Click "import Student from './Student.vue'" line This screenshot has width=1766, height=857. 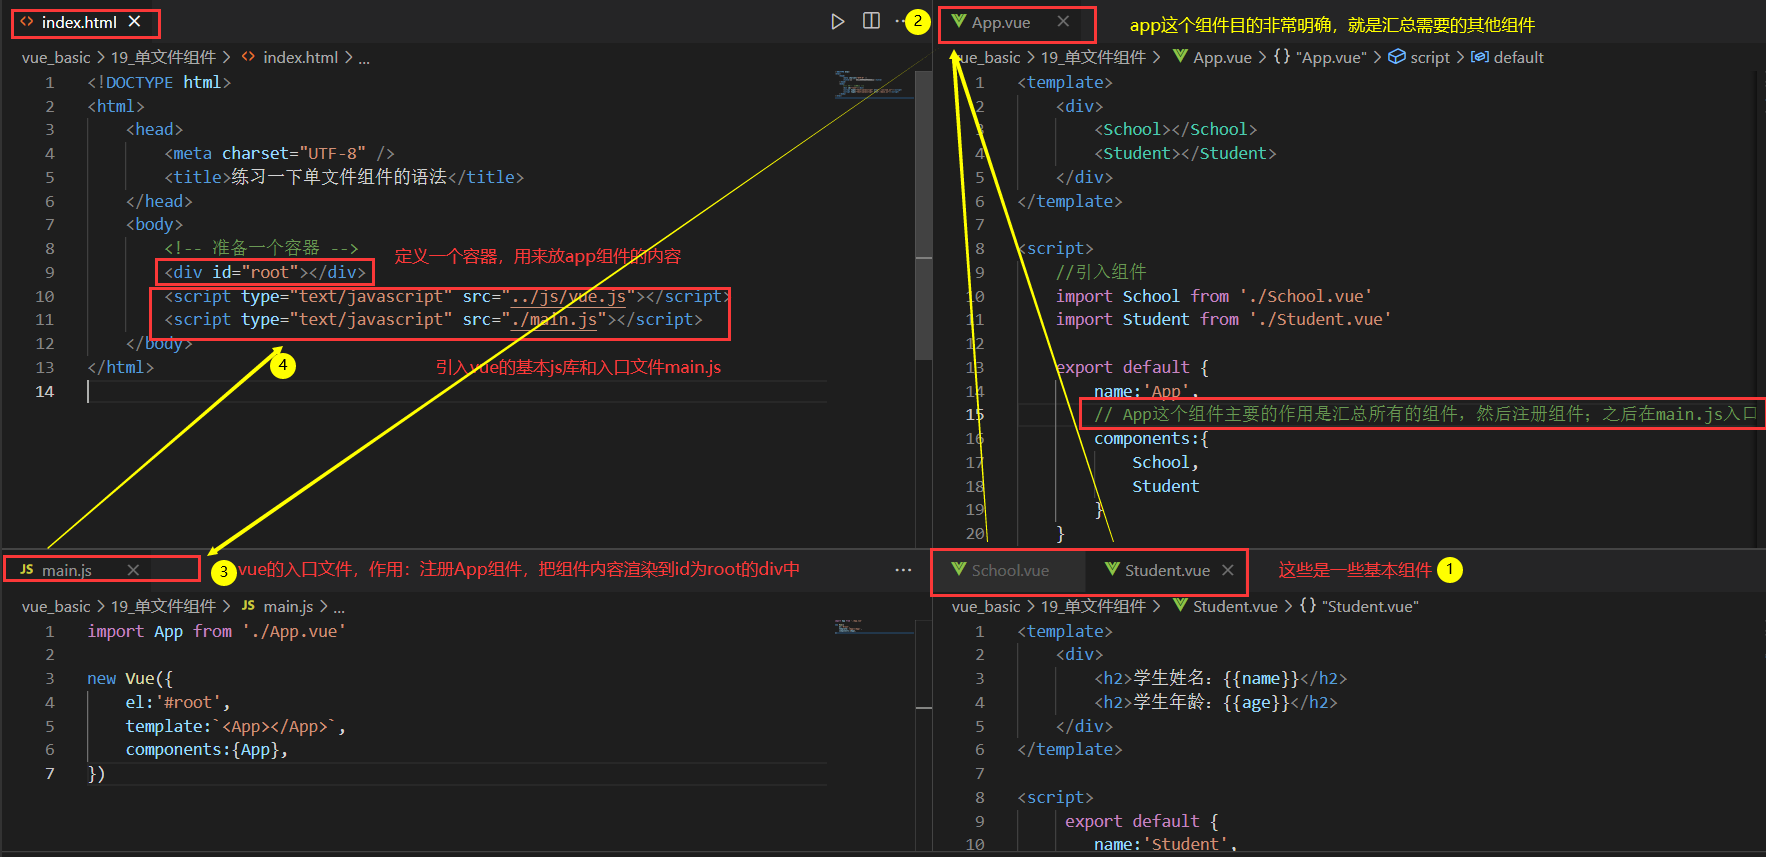point(1224,319)
